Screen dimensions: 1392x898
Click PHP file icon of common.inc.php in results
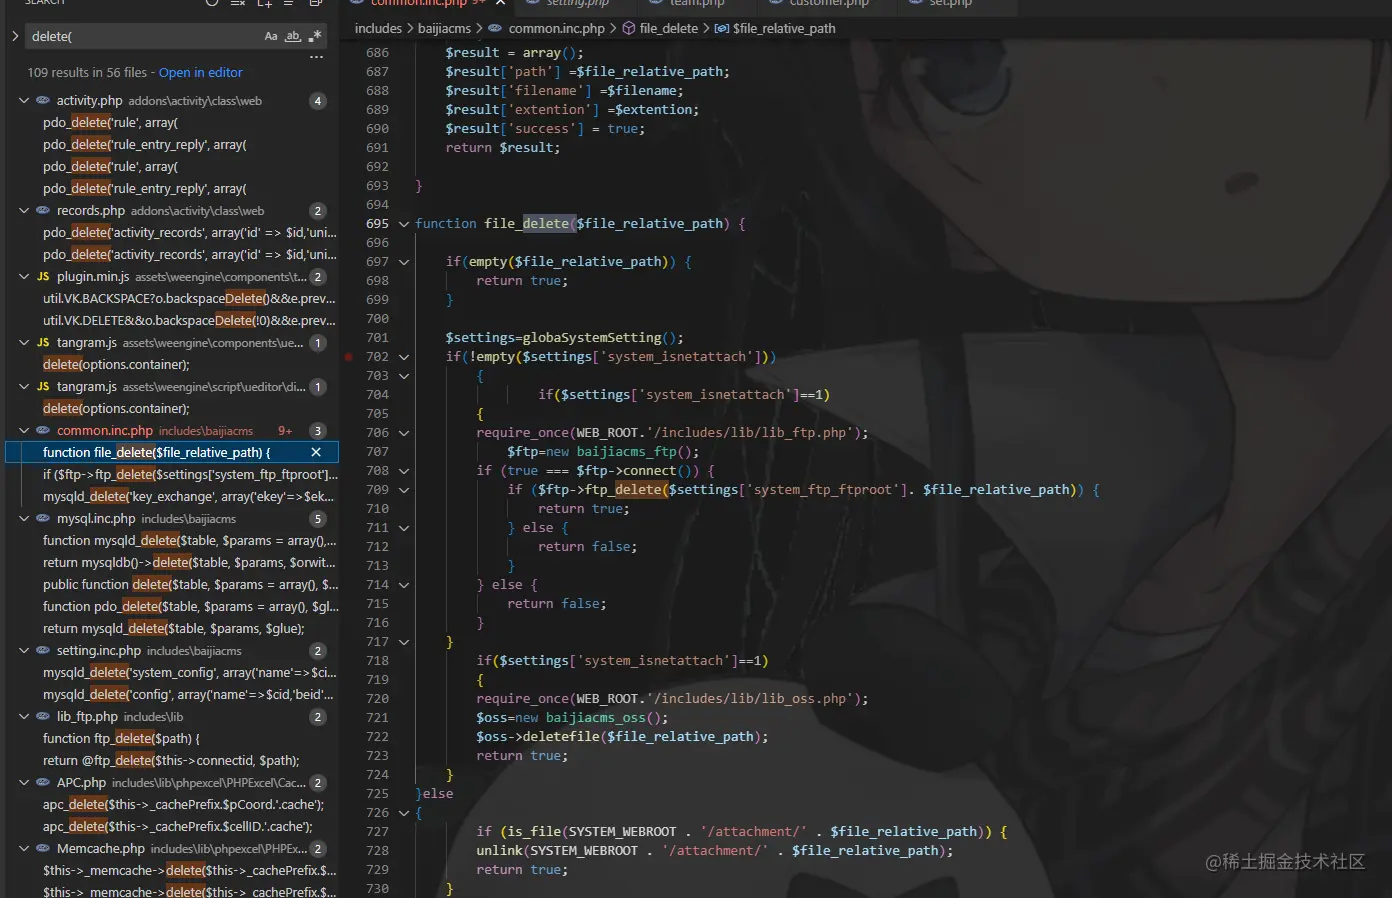tap(43, 431)
